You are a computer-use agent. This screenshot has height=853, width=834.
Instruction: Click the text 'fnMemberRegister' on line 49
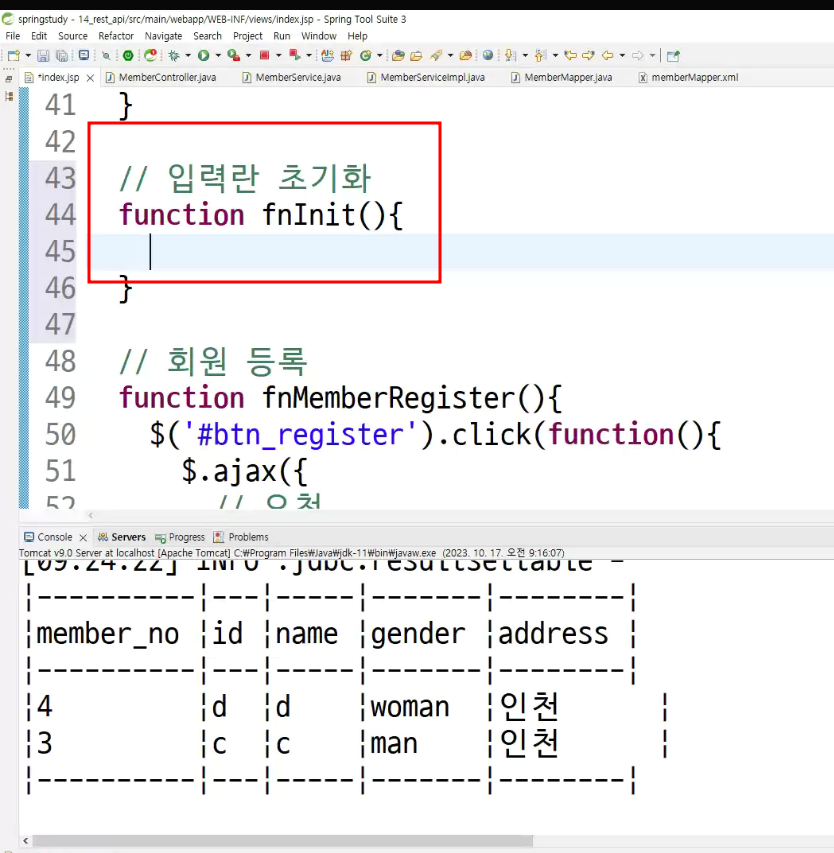(x=388, y=398)
